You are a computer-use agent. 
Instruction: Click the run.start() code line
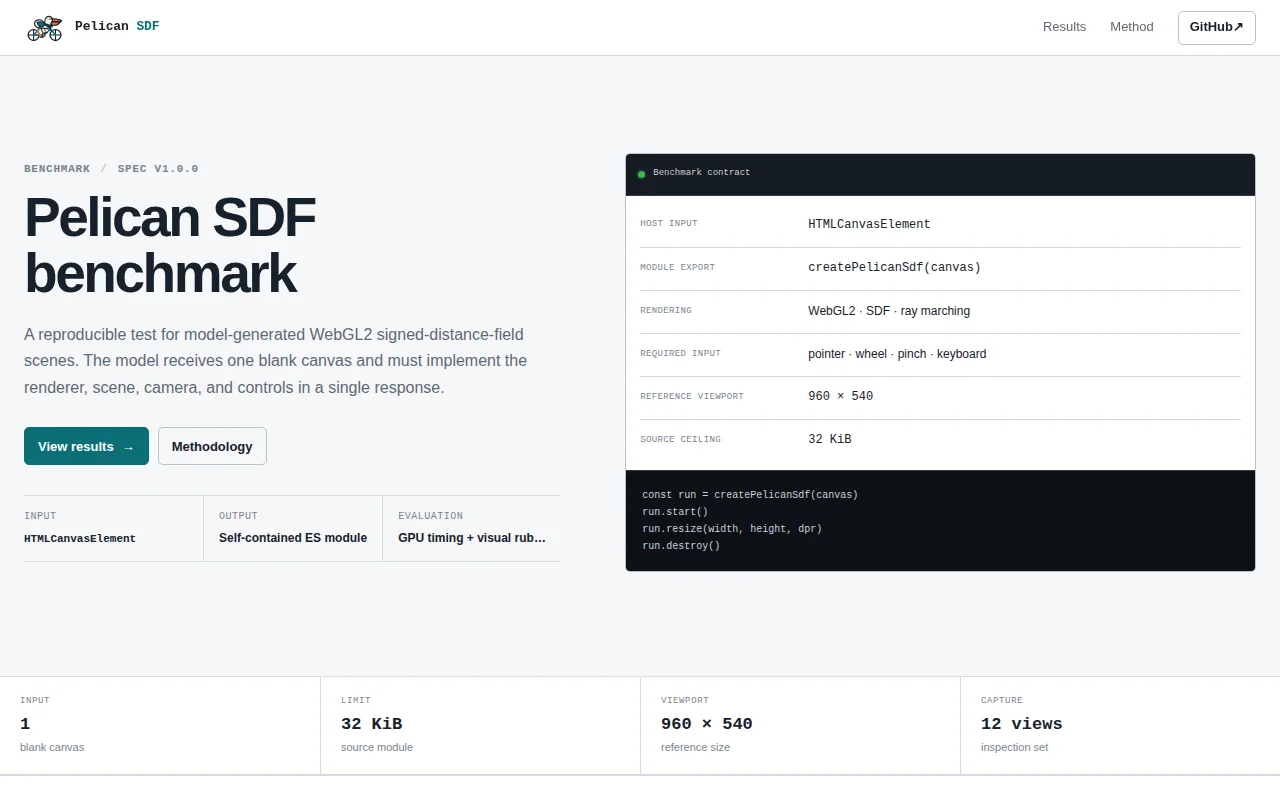pos(675,512)
